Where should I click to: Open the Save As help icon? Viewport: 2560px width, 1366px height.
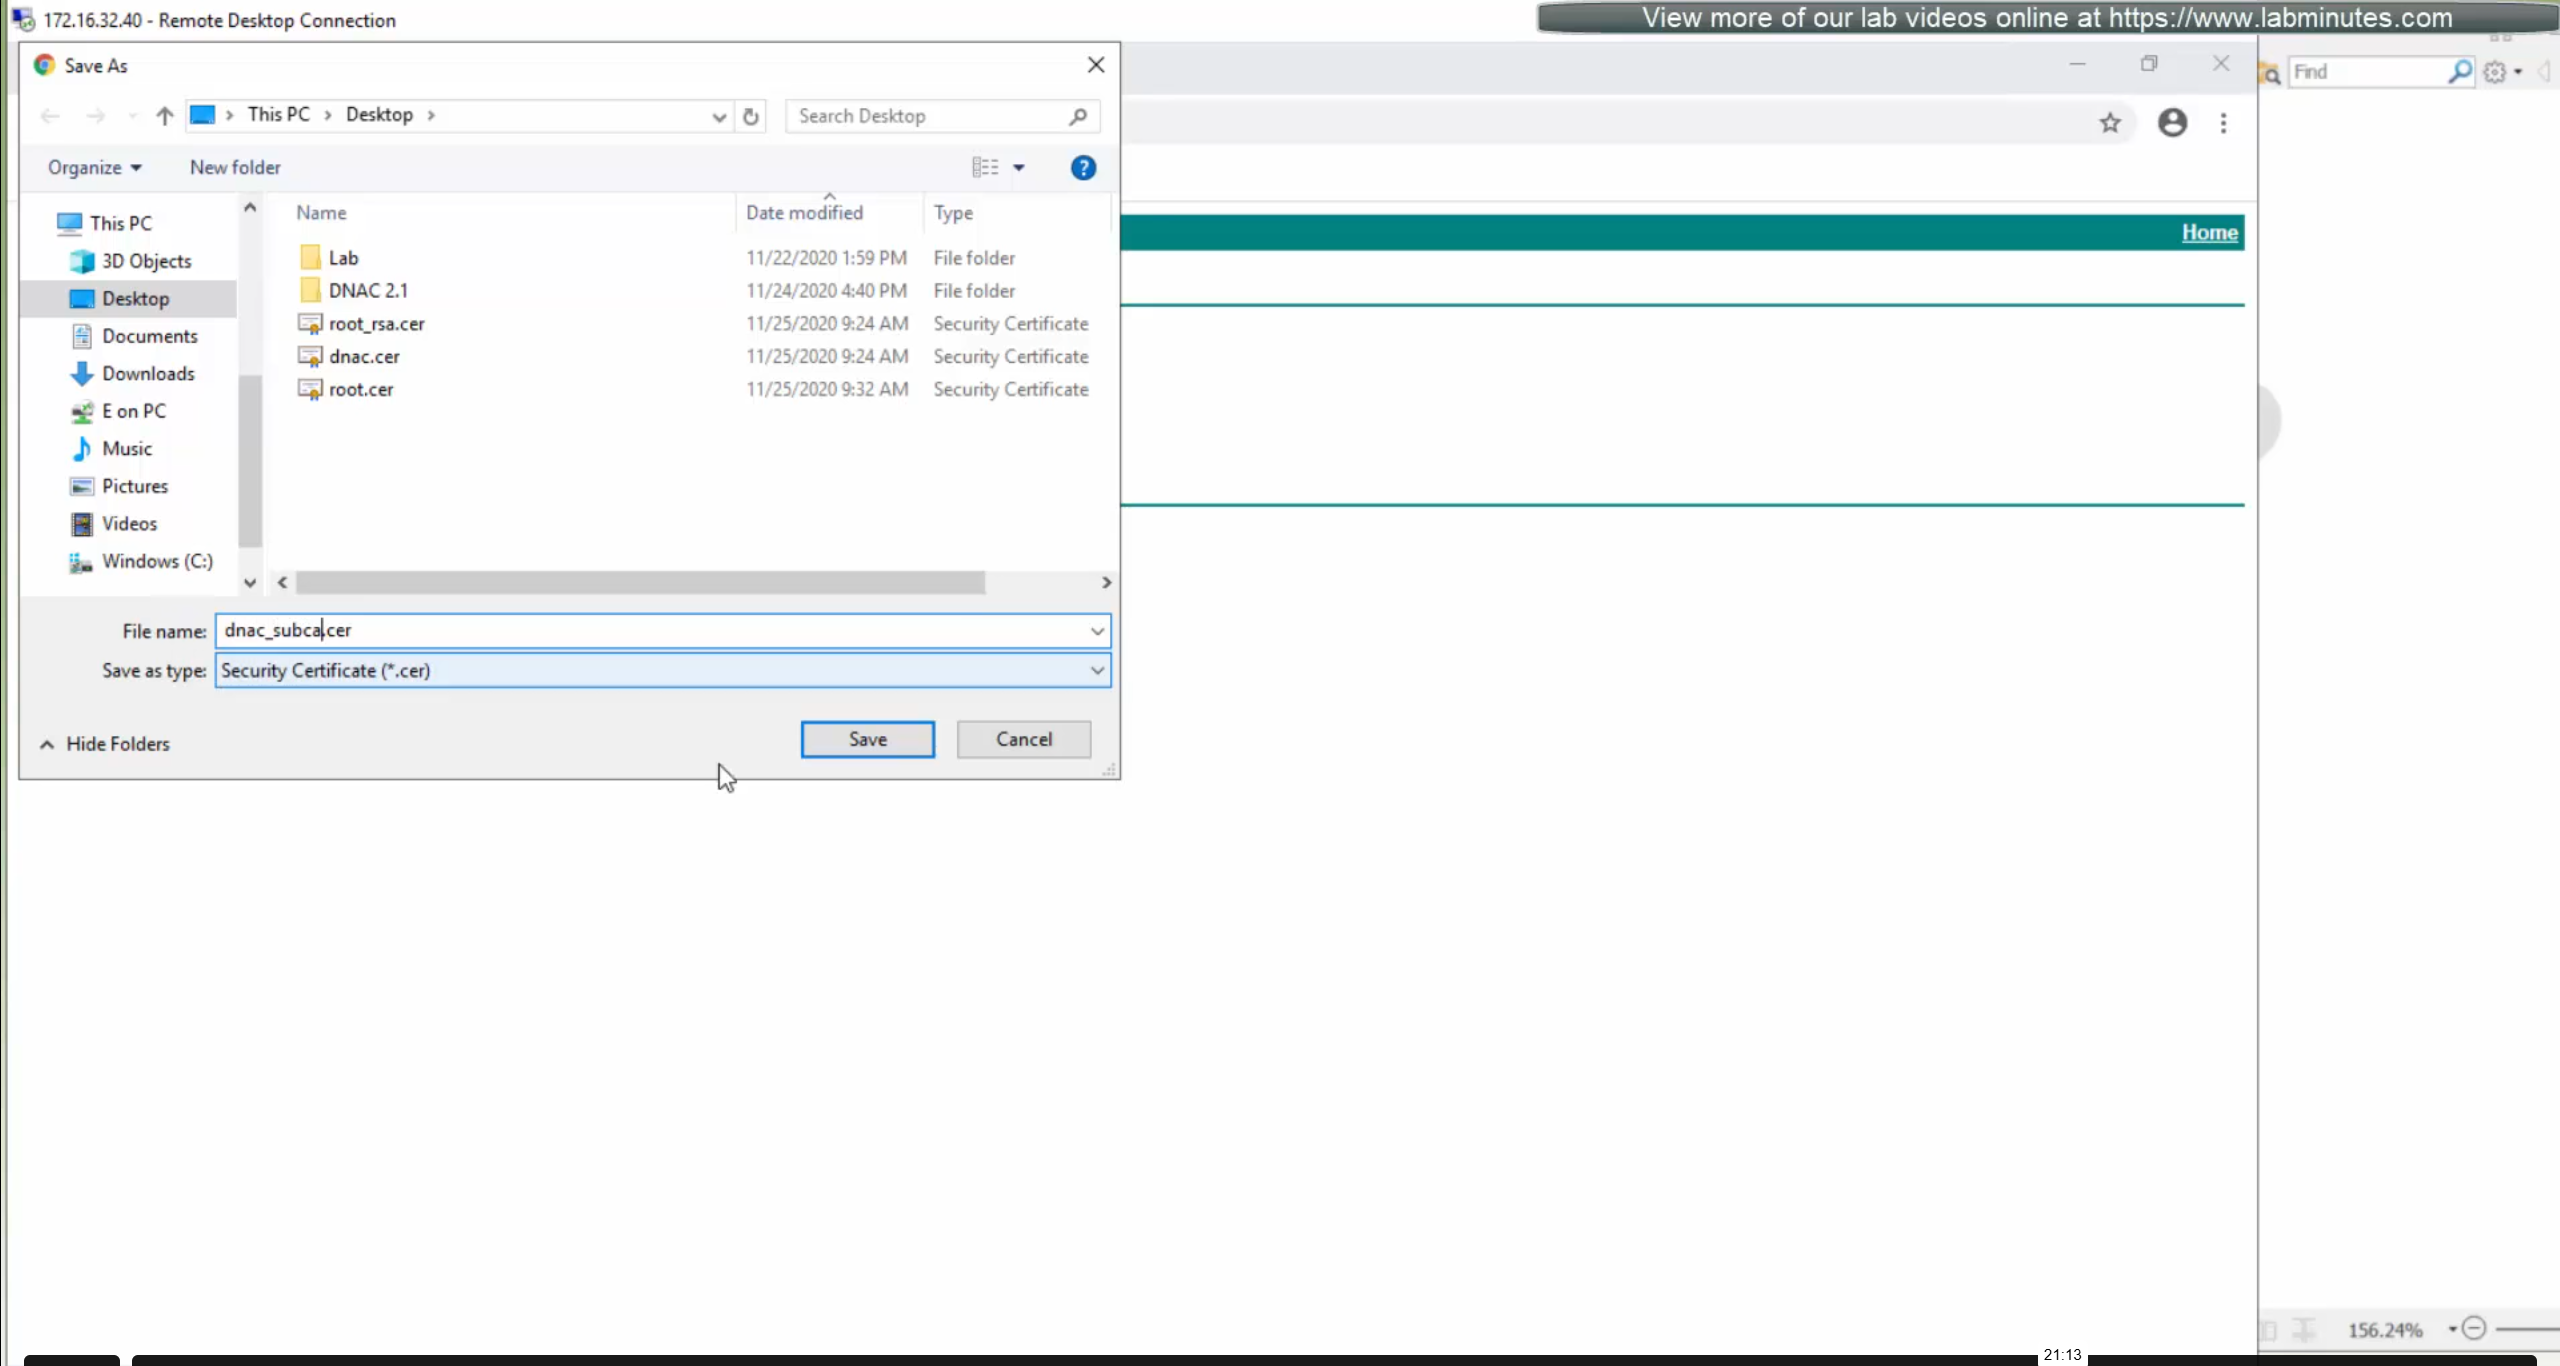[x=1083, y=168]
